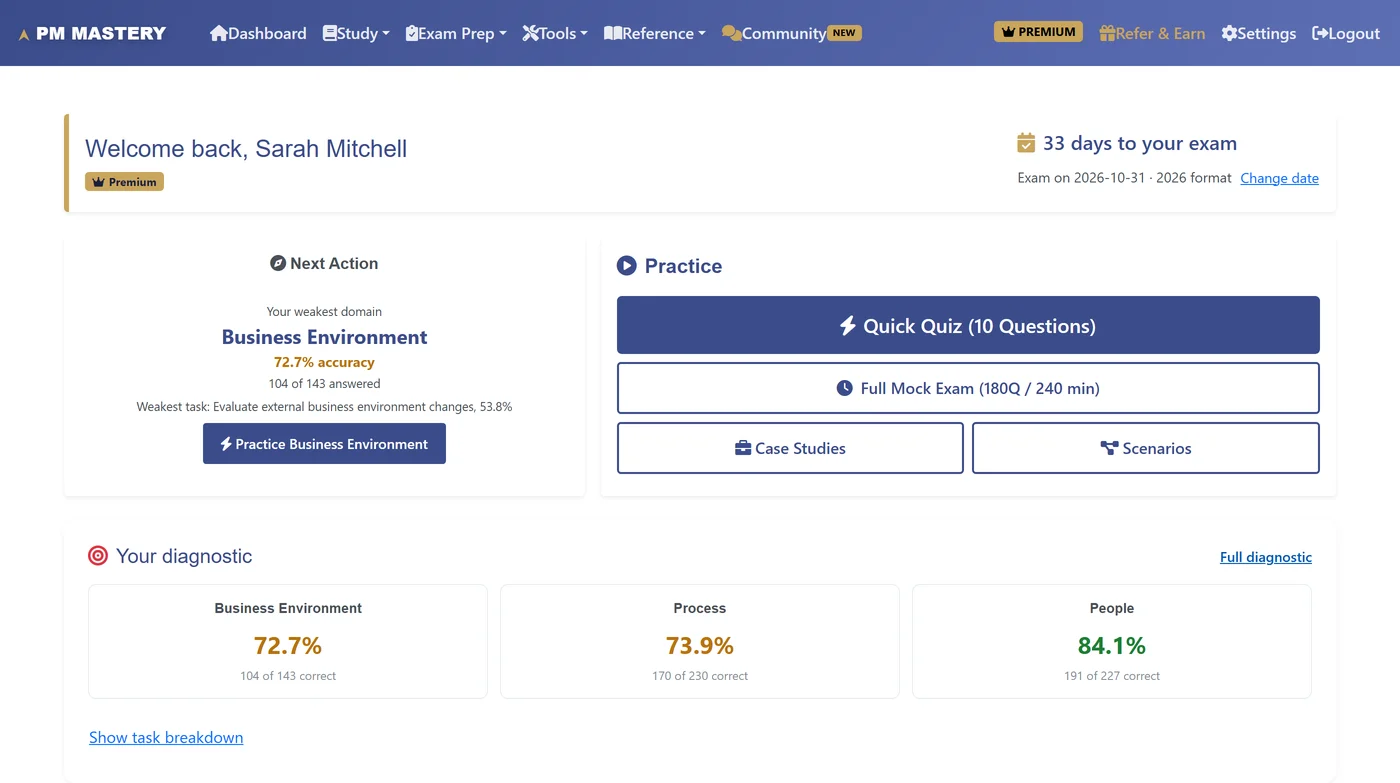Launch the Full Mock Exam button
1400x783 pixels.
coord(968,388)
